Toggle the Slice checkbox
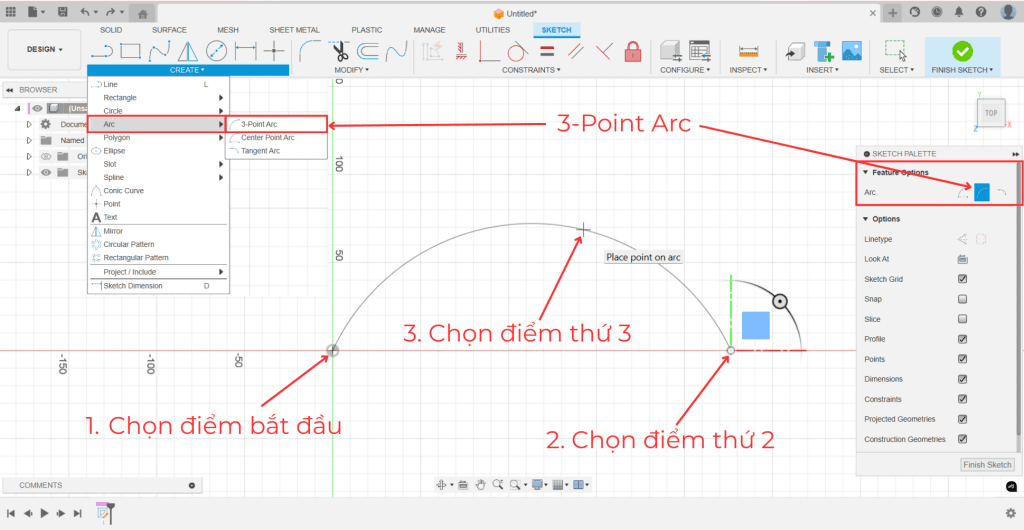Viewport: 1024px width, 530px height. [962, 319]
